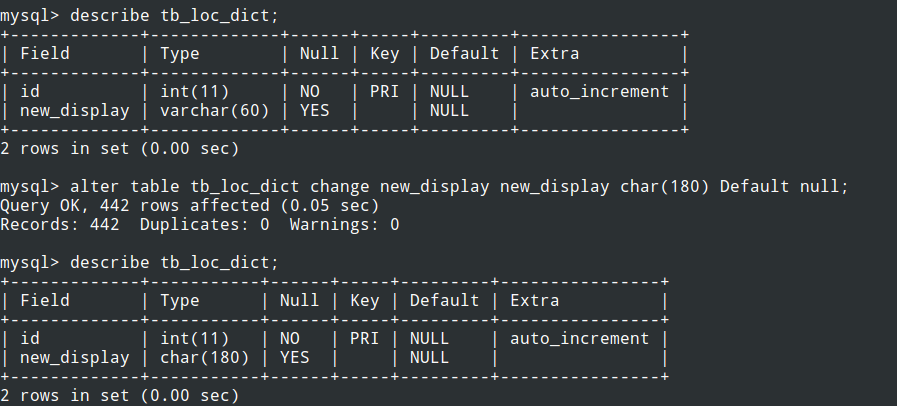Click 'new_display' field in second table
Screen dimensions: 897x406
74,358
